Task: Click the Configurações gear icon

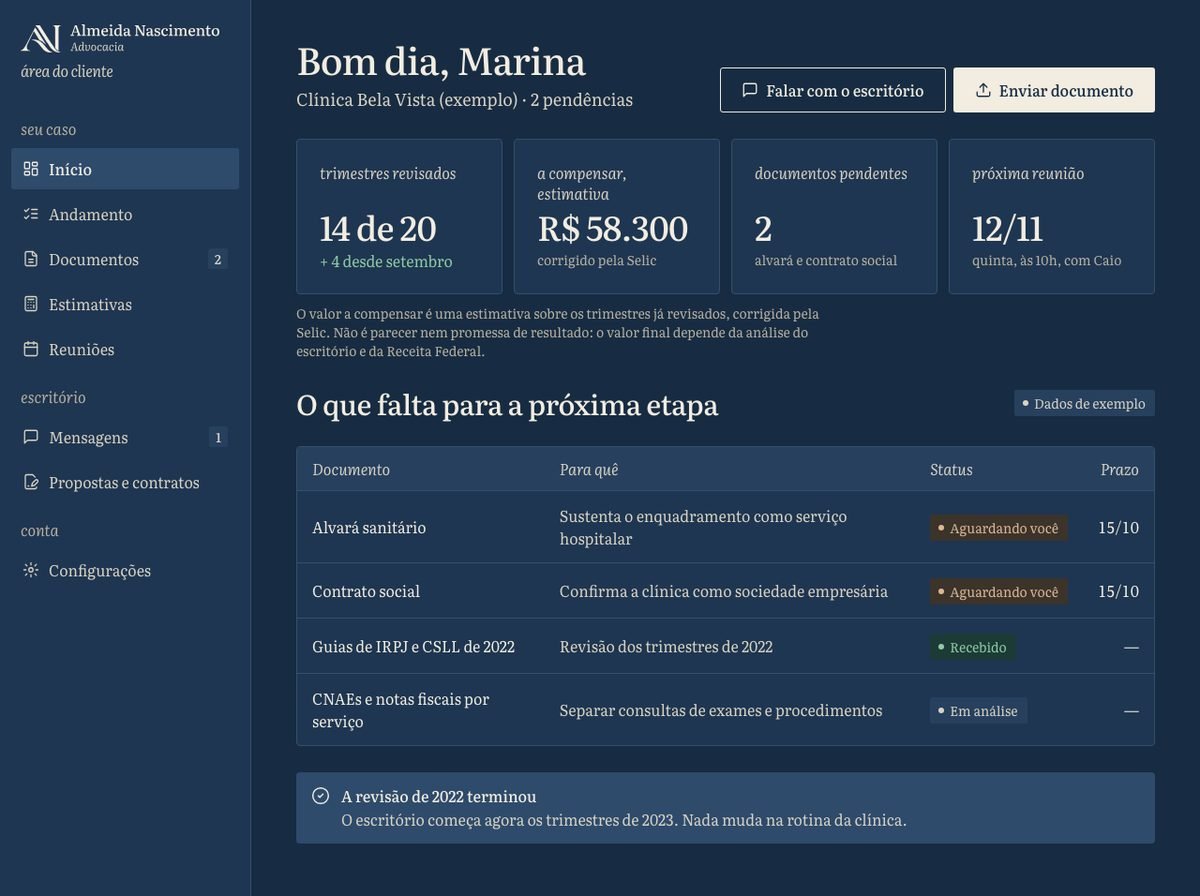Action: coord(31,570)
